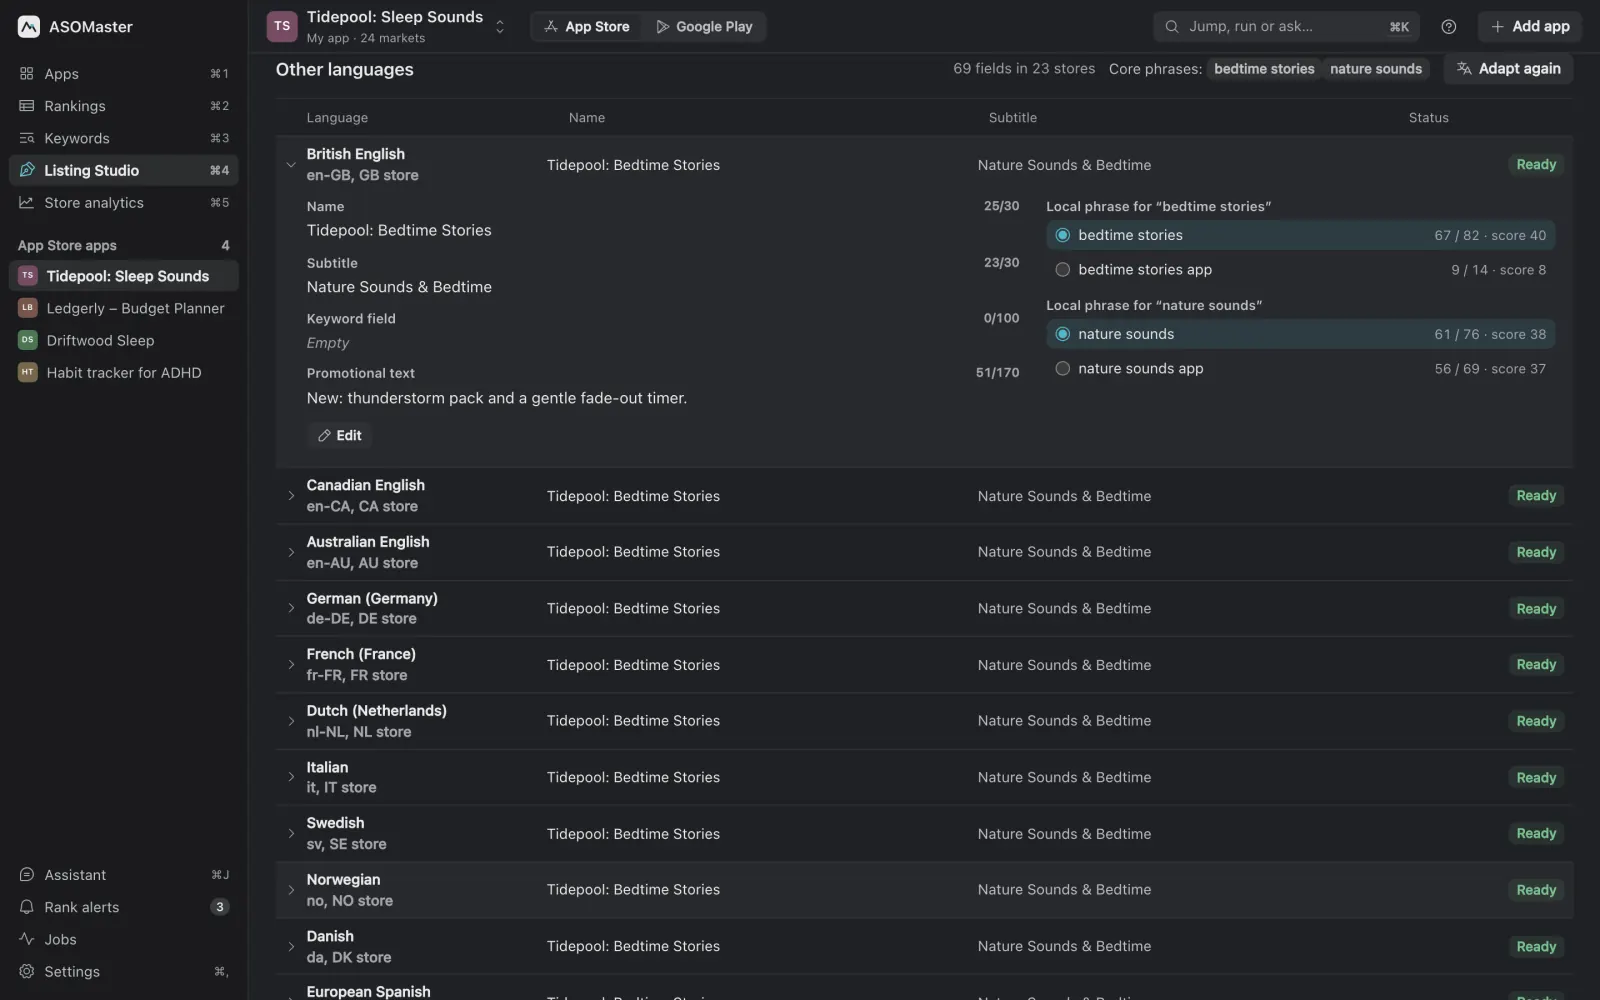Open the Apps grid icon in sidebar
The image size is (1600, 1000).
pos(27,74)
